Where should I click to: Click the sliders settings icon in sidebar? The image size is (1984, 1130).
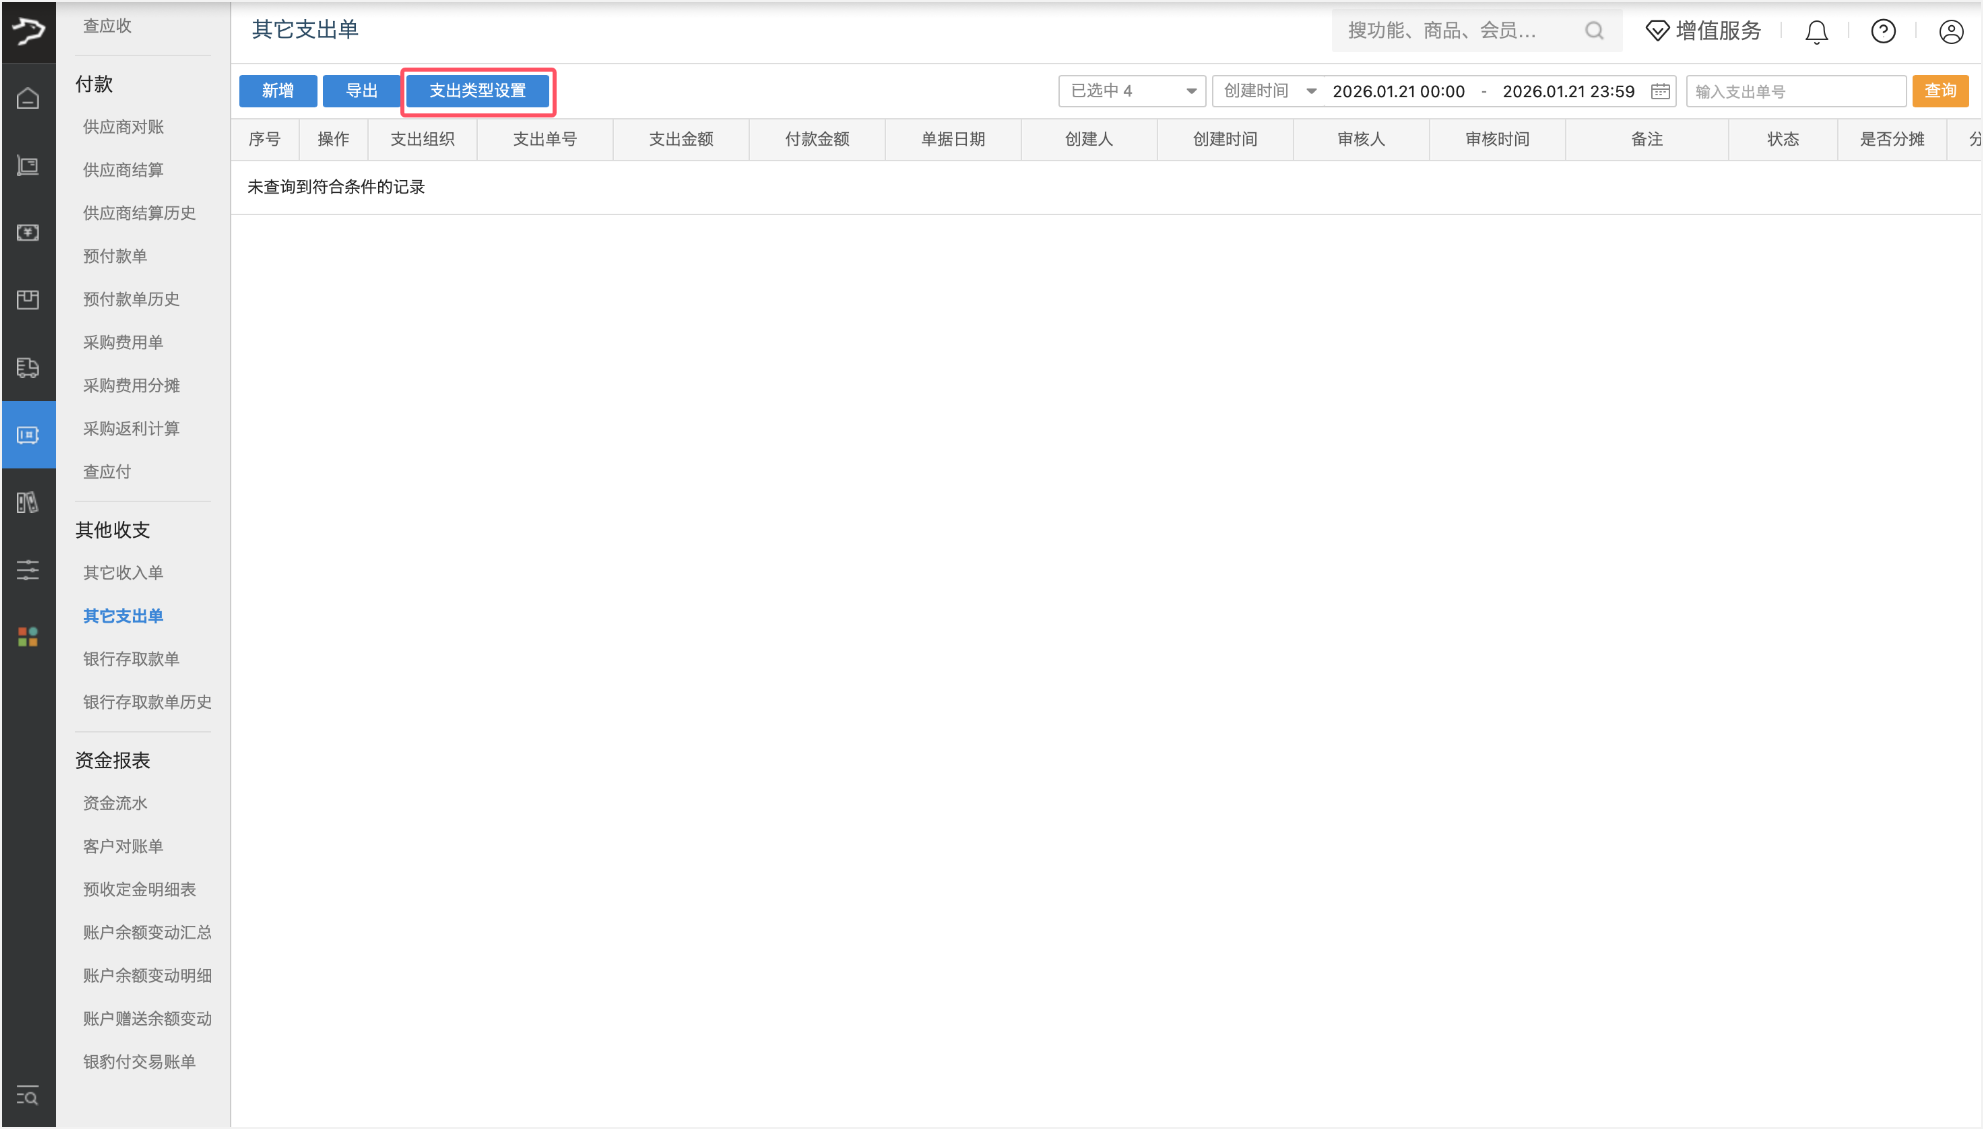pos(28,570)
